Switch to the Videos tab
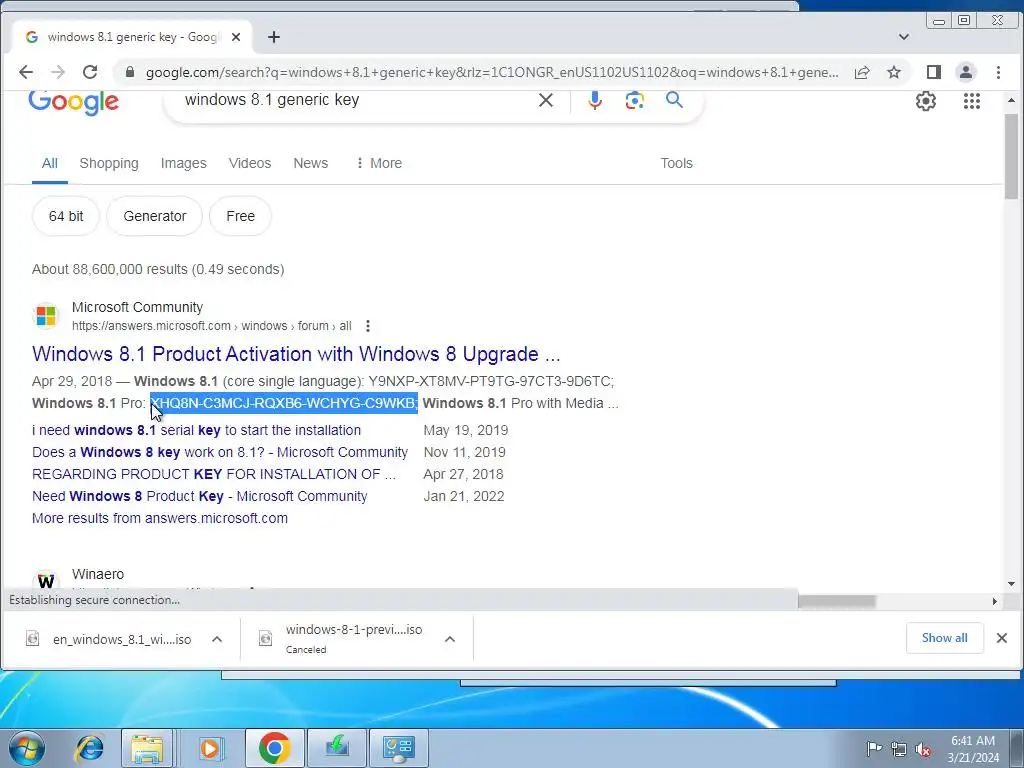This screenshot has width=1024, height=768. (x=249, y=163)
